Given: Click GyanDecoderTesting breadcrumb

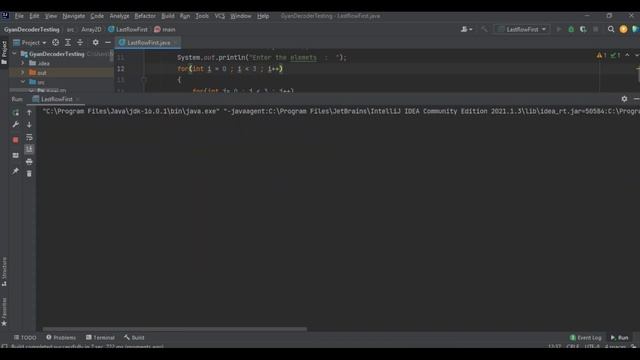Looking at the screenshot, I should coord(32,29).
